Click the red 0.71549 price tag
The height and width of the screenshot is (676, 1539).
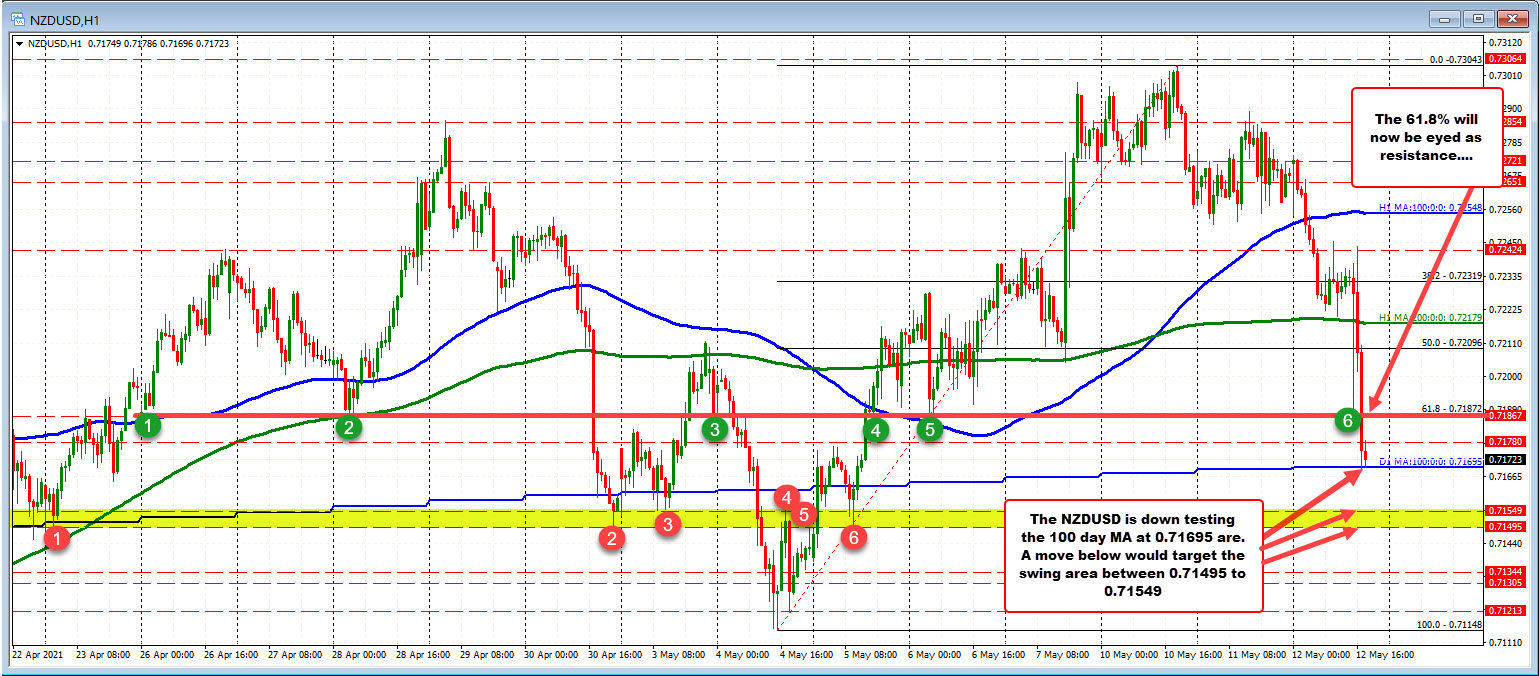(1504, 511)
